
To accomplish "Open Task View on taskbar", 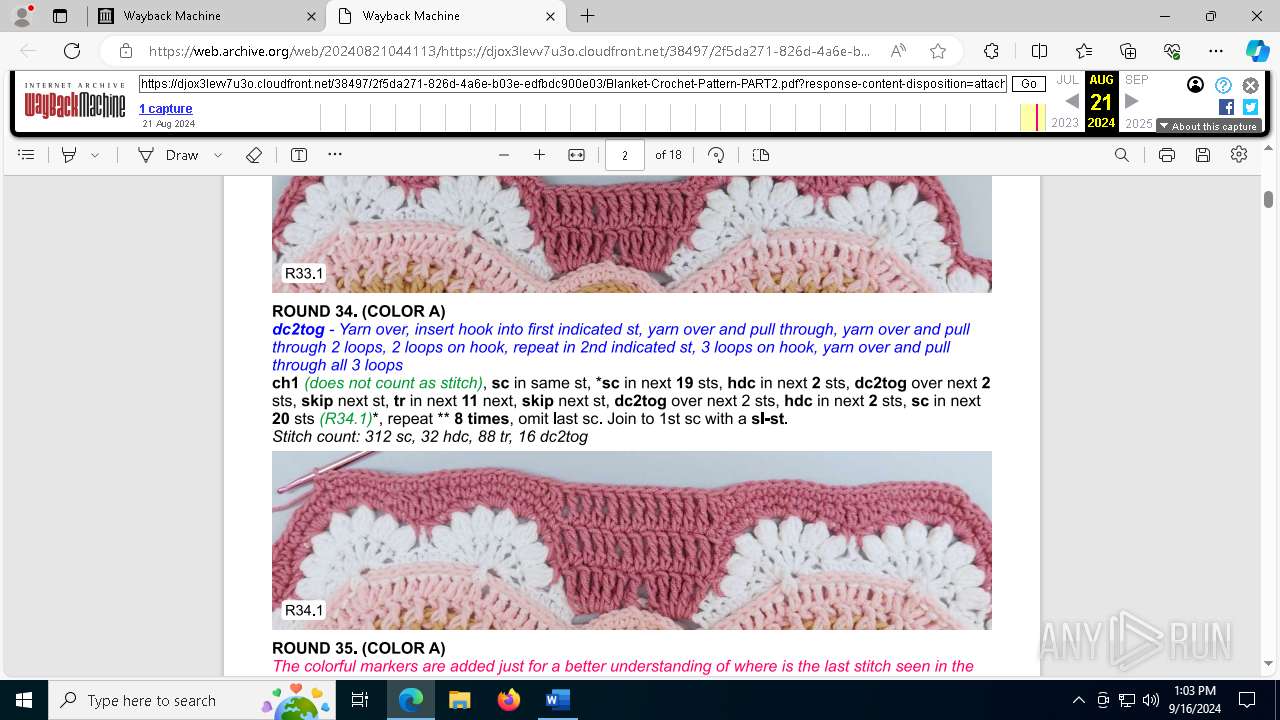I will [x=360, y=700].
